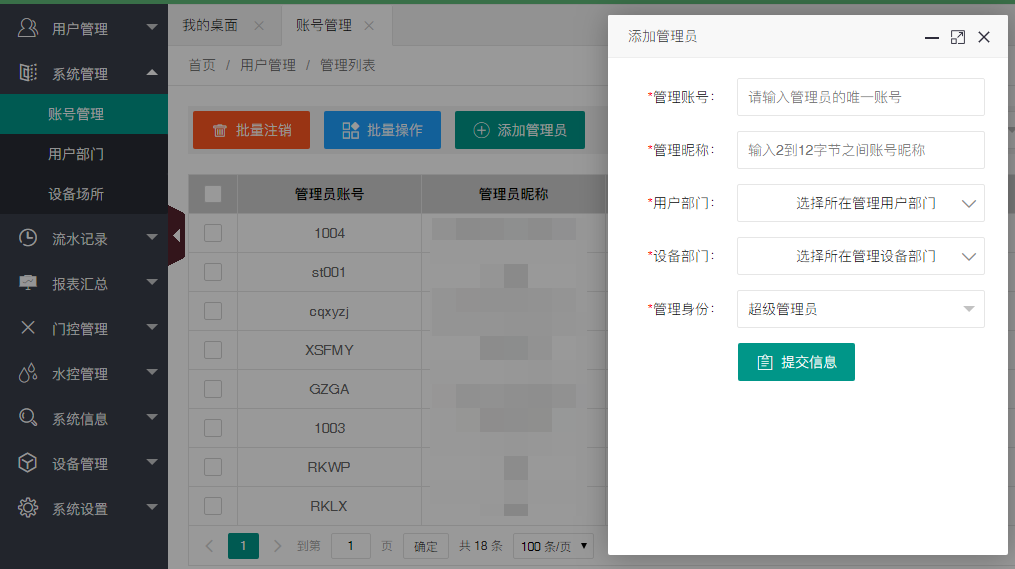This screenshot has width=1015, height=569.
Task: Click the 添加管理员 button
Action: tap(520, 130)
